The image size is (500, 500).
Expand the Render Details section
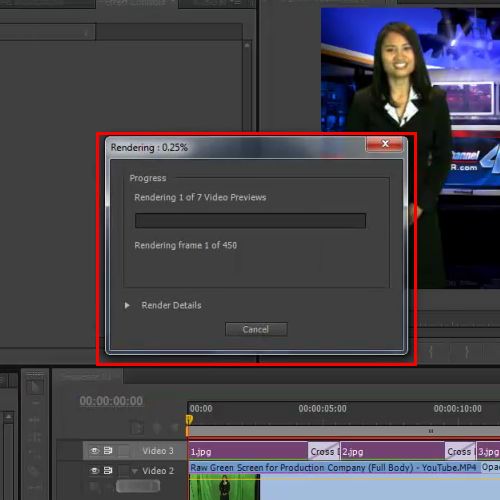pyautogui.click(x=127, y=305)
